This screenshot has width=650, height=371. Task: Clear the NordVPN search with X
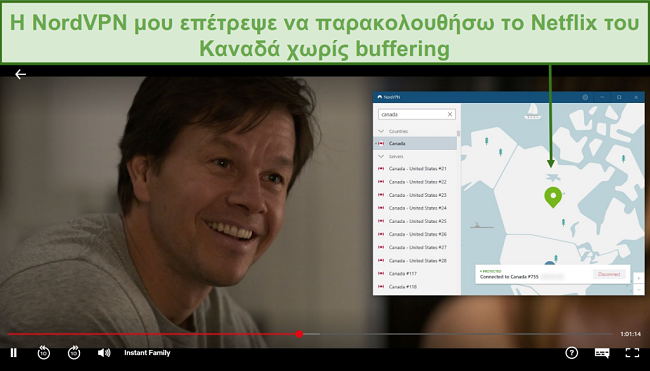coord(450,114)
